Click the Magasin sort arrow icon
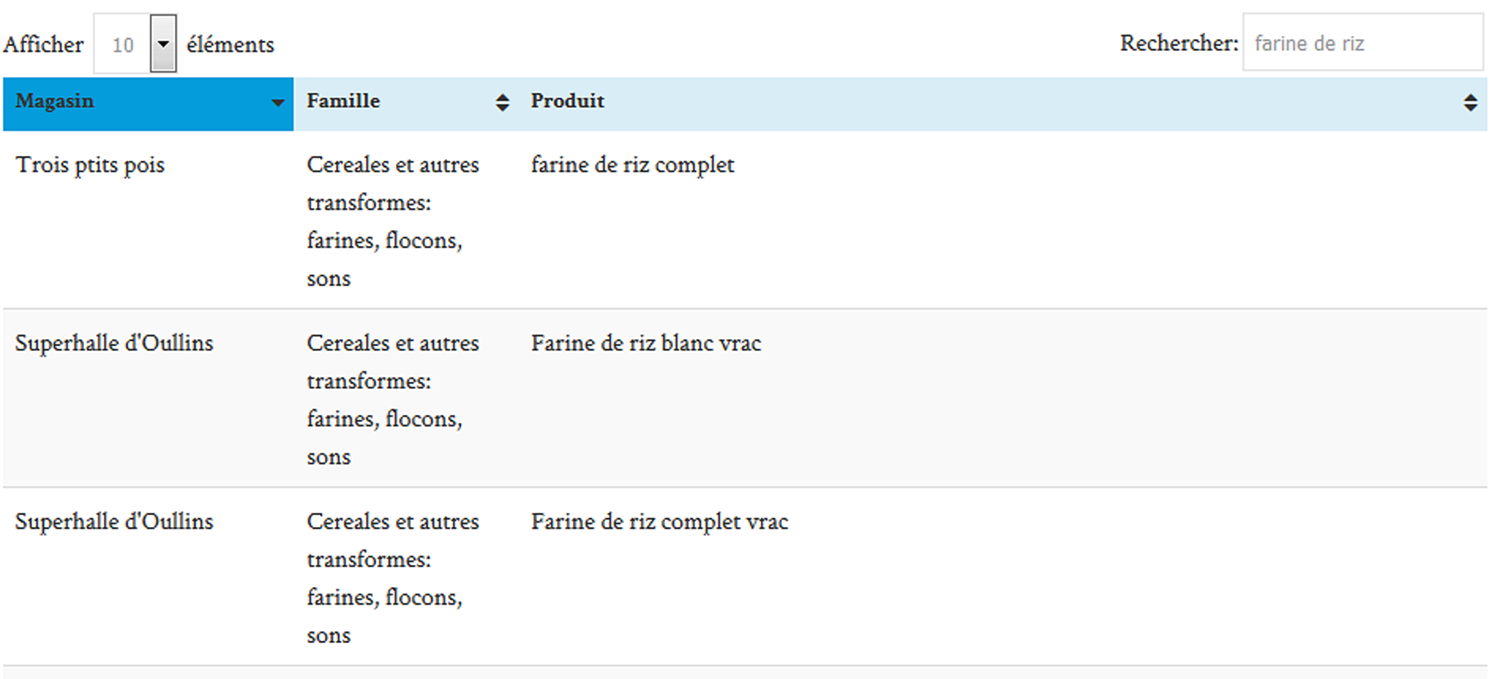 pos(277,103)
